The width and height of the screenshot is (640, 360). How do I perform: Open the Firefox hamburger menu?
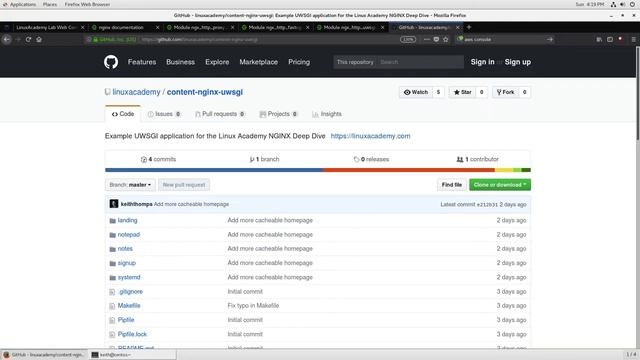pos(633,40)
